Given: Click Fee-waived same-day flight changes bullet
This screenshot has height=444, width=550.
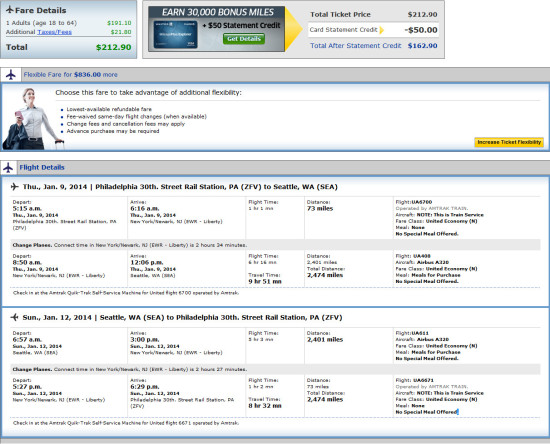Looking at the screenshot, I should click(136, 116).
